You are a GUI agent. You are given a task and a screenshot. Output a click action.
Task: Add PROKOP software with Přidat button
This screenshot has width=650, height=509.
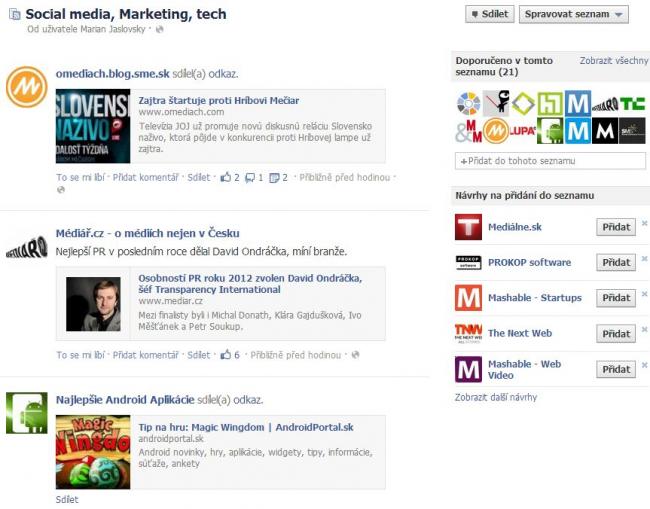pos(616,262)
